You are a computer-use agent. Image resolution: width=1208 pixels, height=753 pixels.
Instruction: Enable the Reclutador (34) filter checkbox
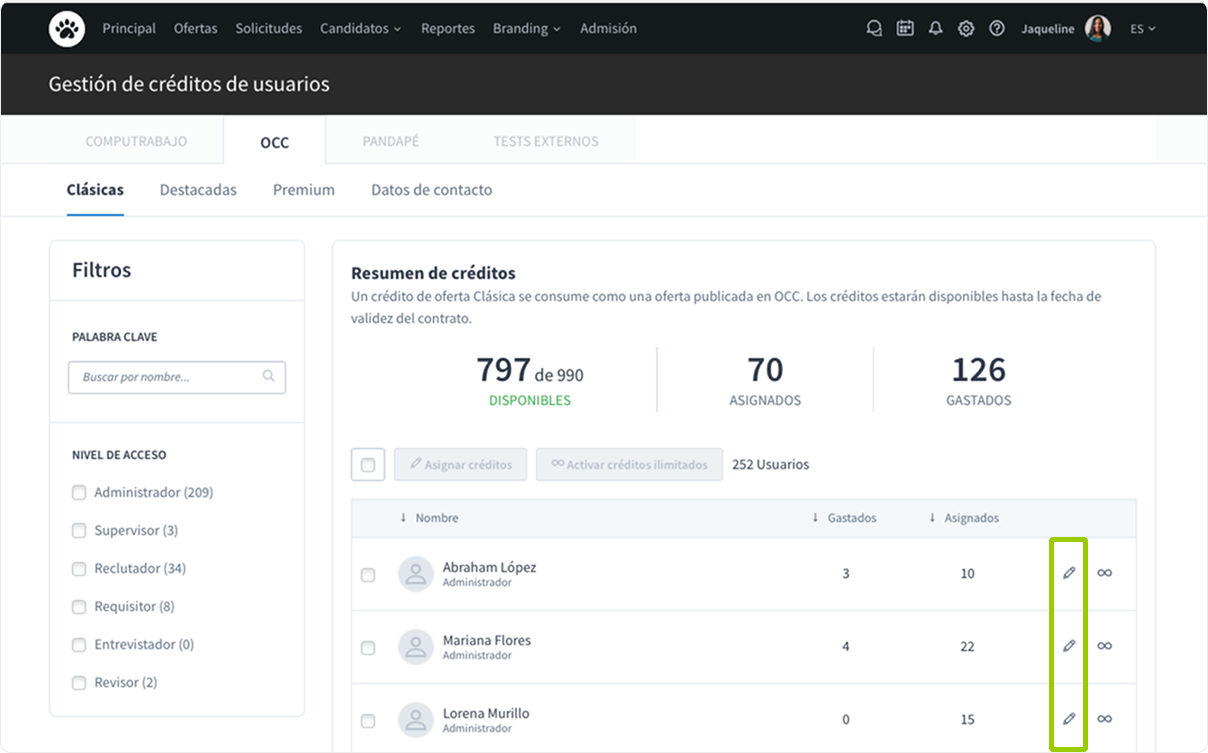(x=79, y=569)
